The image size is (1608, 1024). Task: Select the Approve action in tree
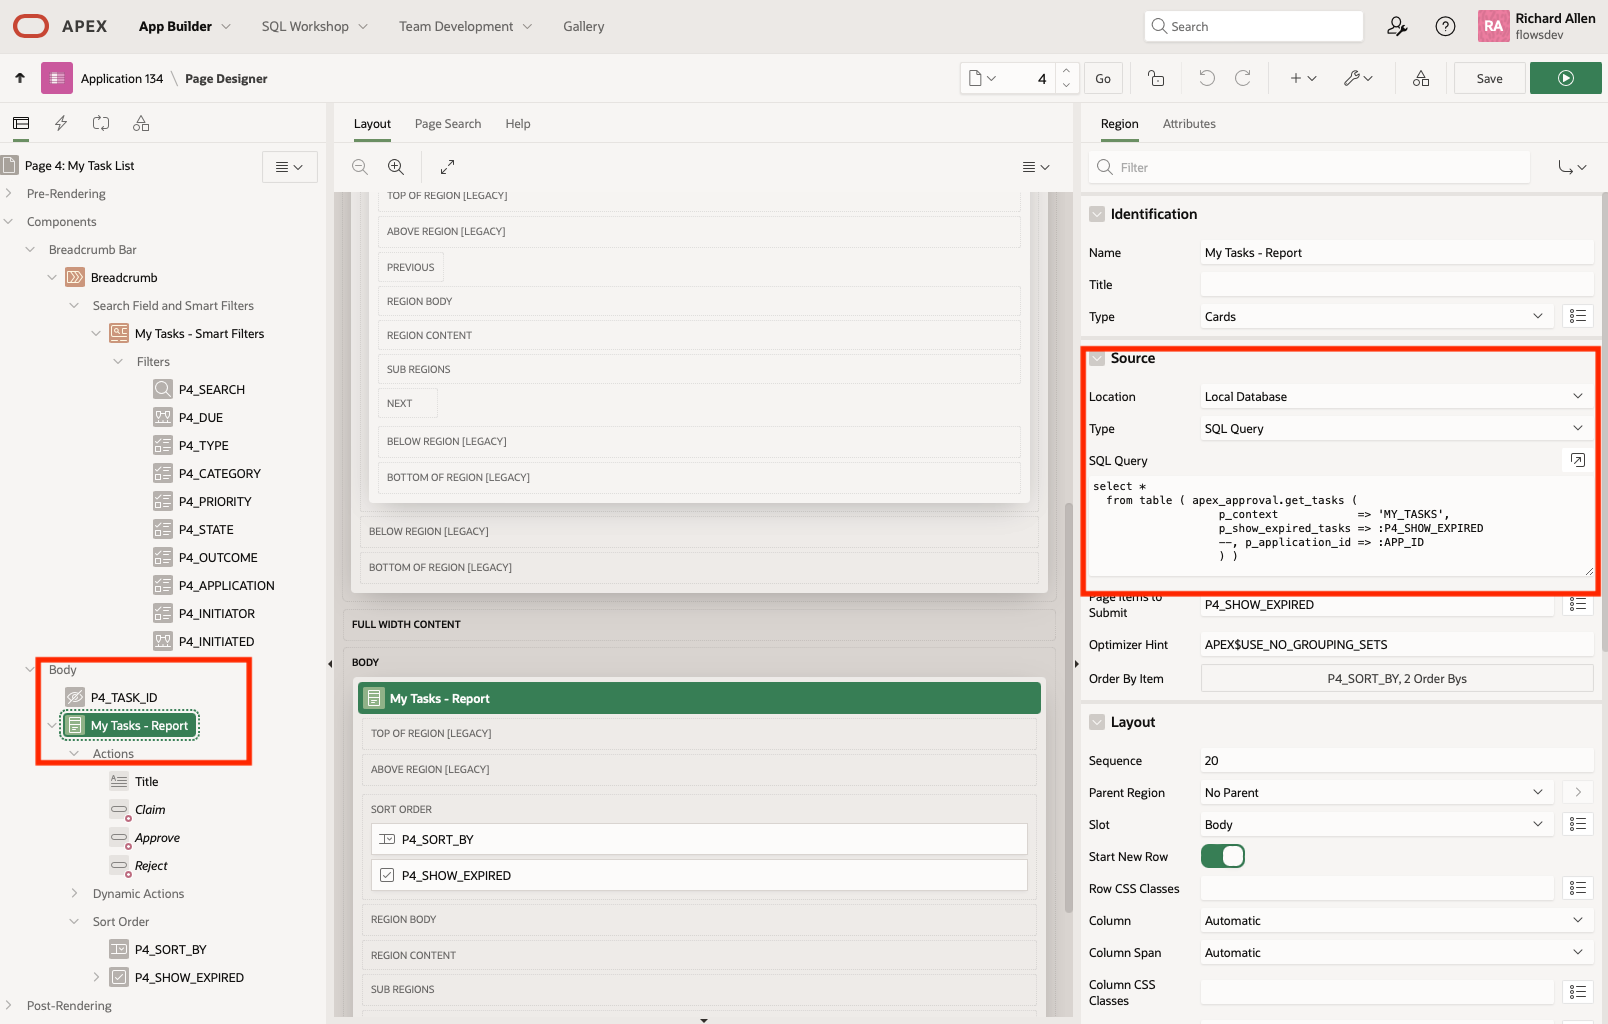(x=157, y=838)
